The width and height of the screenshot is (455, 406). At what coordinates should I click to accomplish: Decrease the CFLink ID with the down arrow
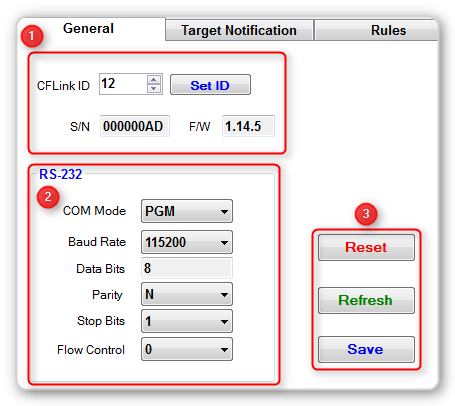[153, 88]
